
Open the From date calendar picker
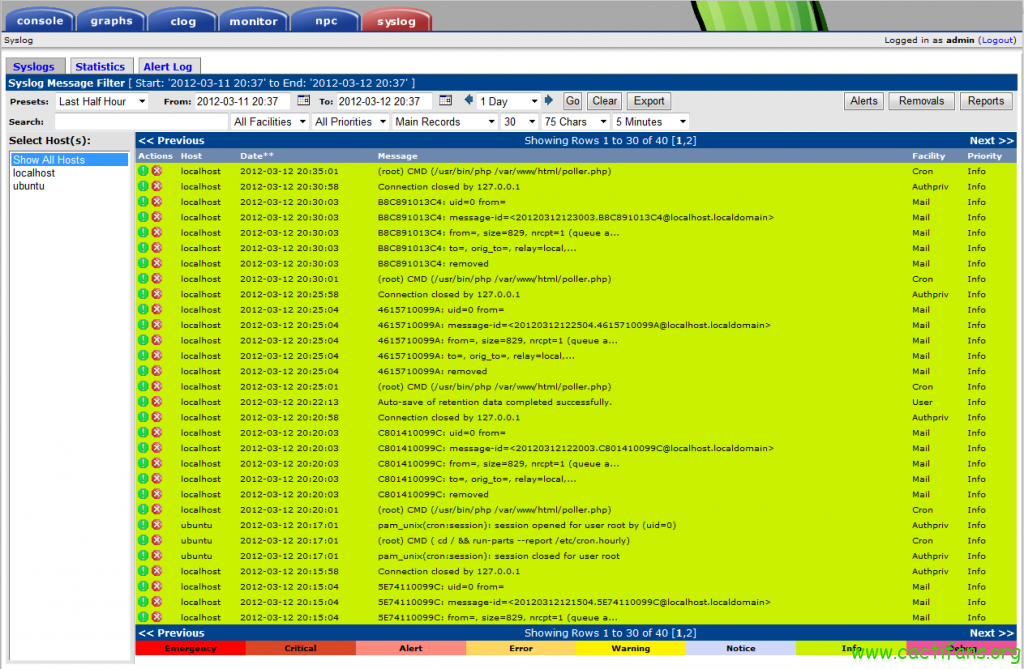click(x=303, y=101)
